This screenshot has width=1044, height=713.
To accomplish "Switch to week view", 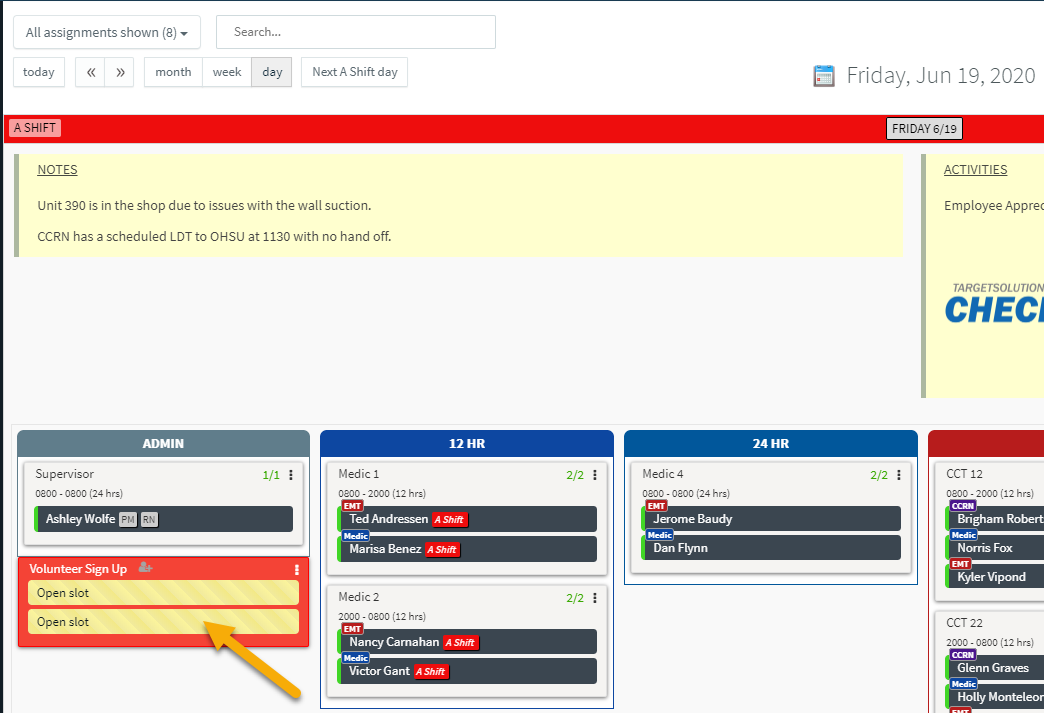I will click(x=227, y=72).
